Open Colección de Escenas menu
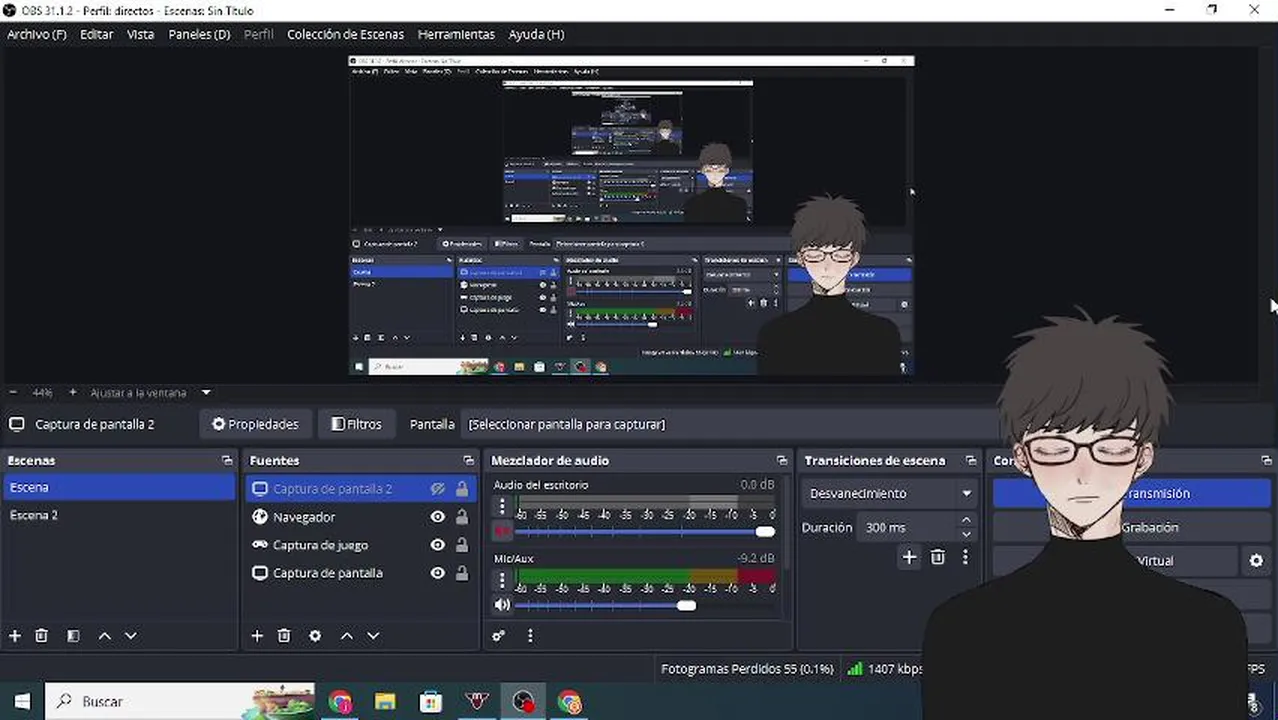 click(345, 34)
